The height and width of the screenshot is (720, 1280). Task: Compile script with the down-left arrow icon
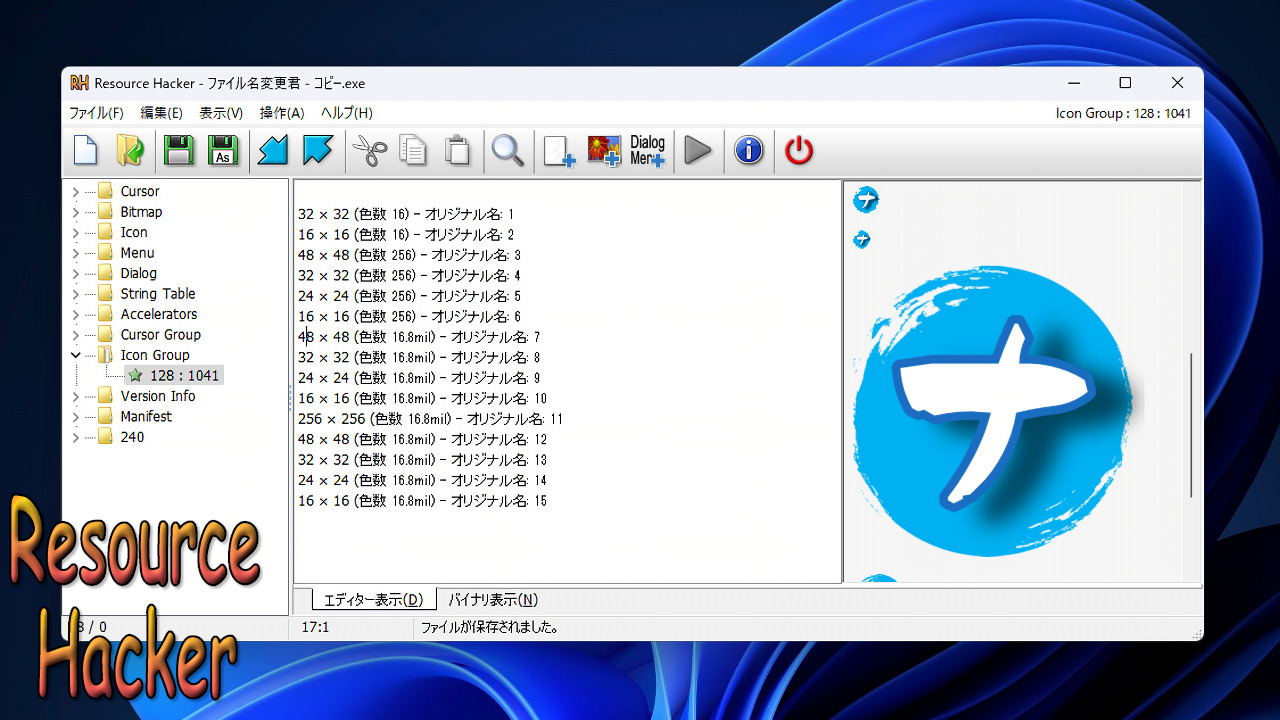272,151
